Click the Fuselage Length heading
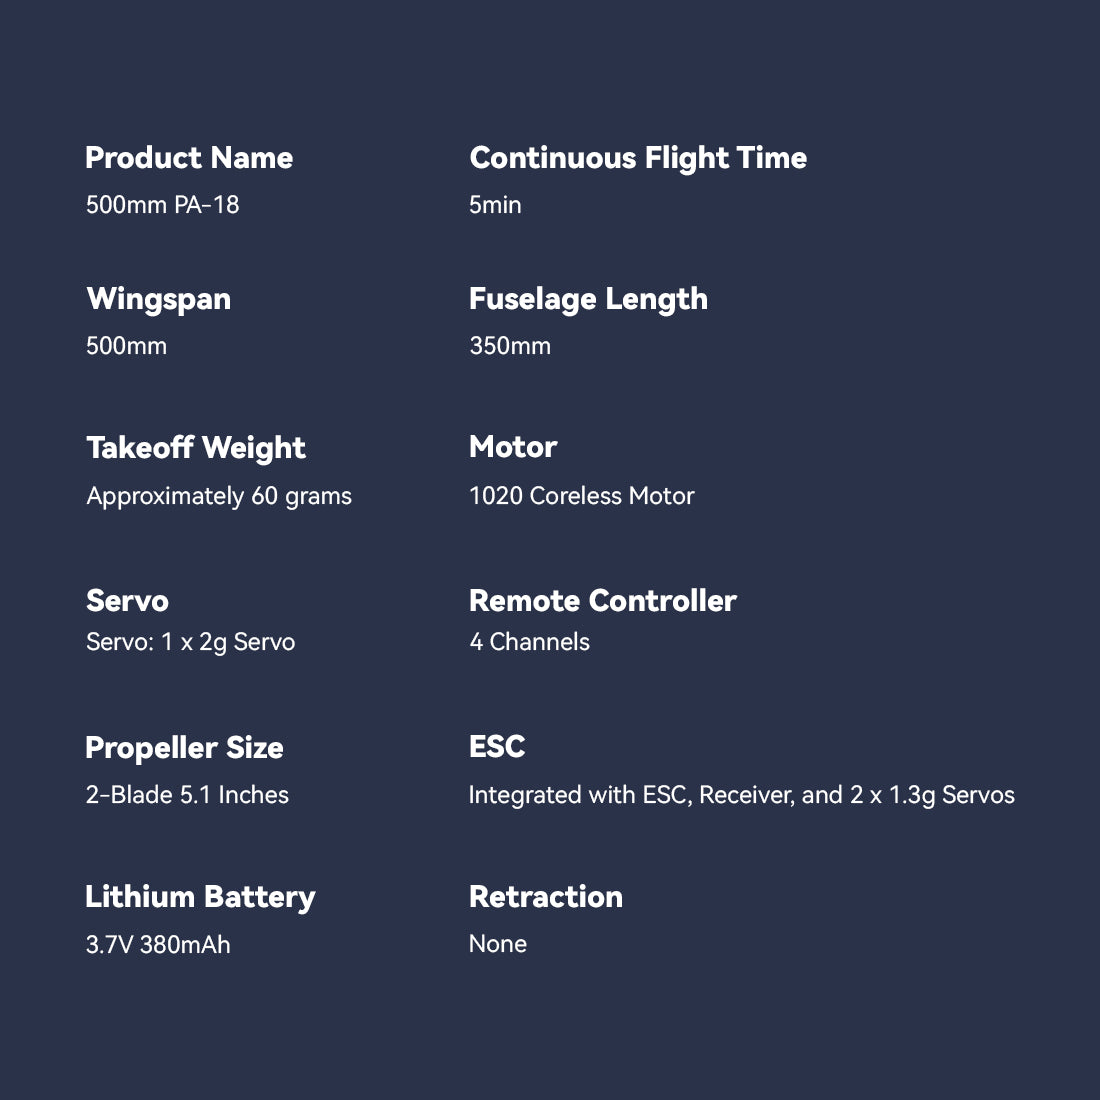1100x1100 pixels. pos(588,299)
